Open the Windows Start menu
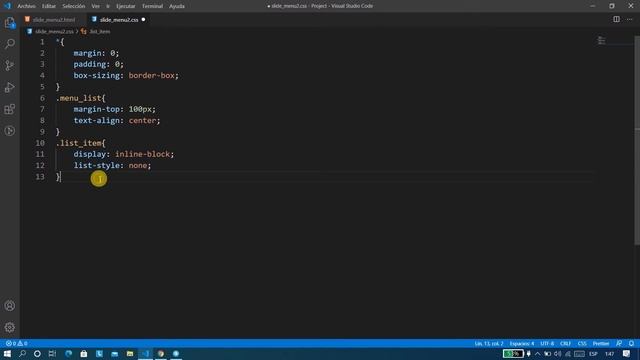This screenshot has height=360, width=640. 7,353
